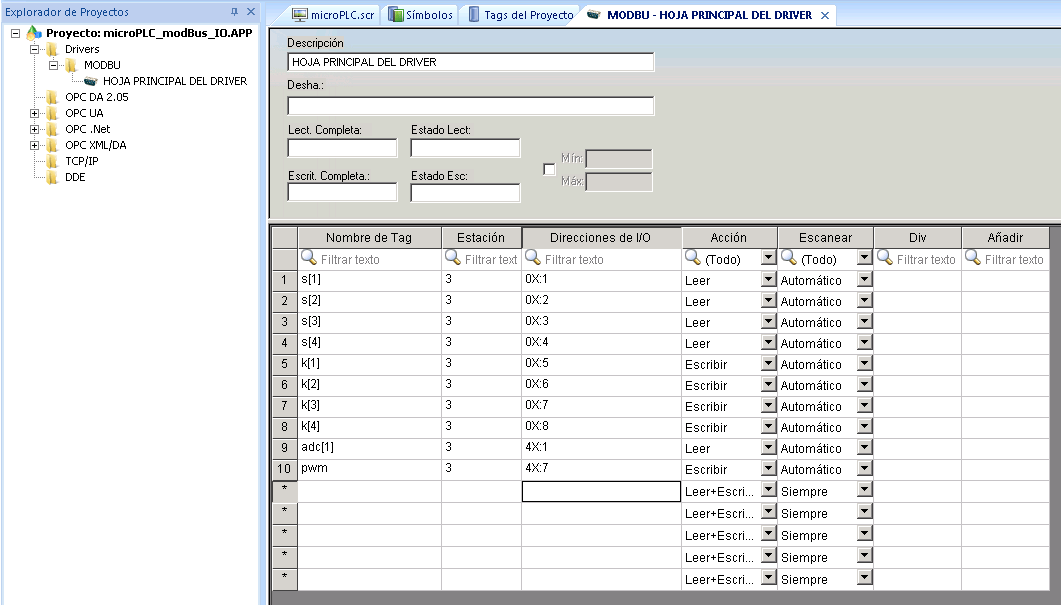Open Acción dropdown for s[1] row

(x=768, y=279)
